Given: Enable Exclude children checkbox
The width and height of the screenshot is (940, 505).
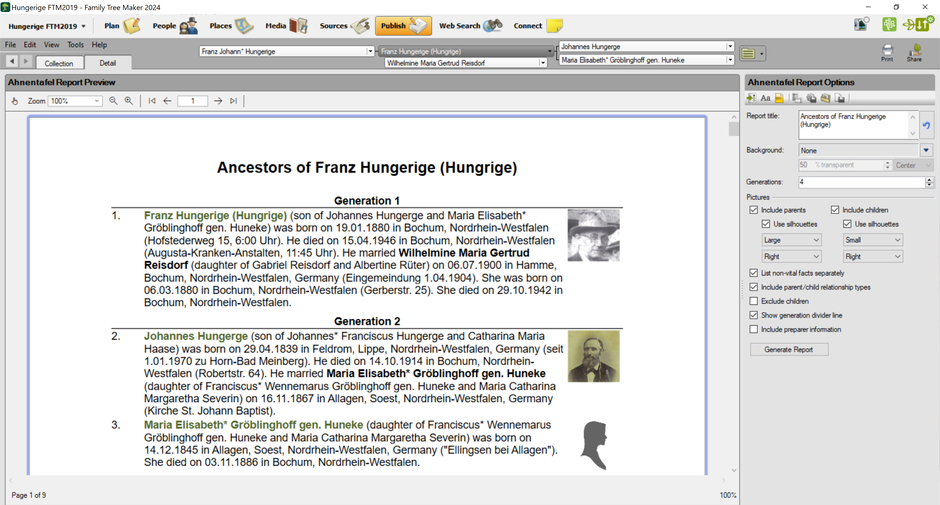Looking at the screenshot, I should pos(754,301).
